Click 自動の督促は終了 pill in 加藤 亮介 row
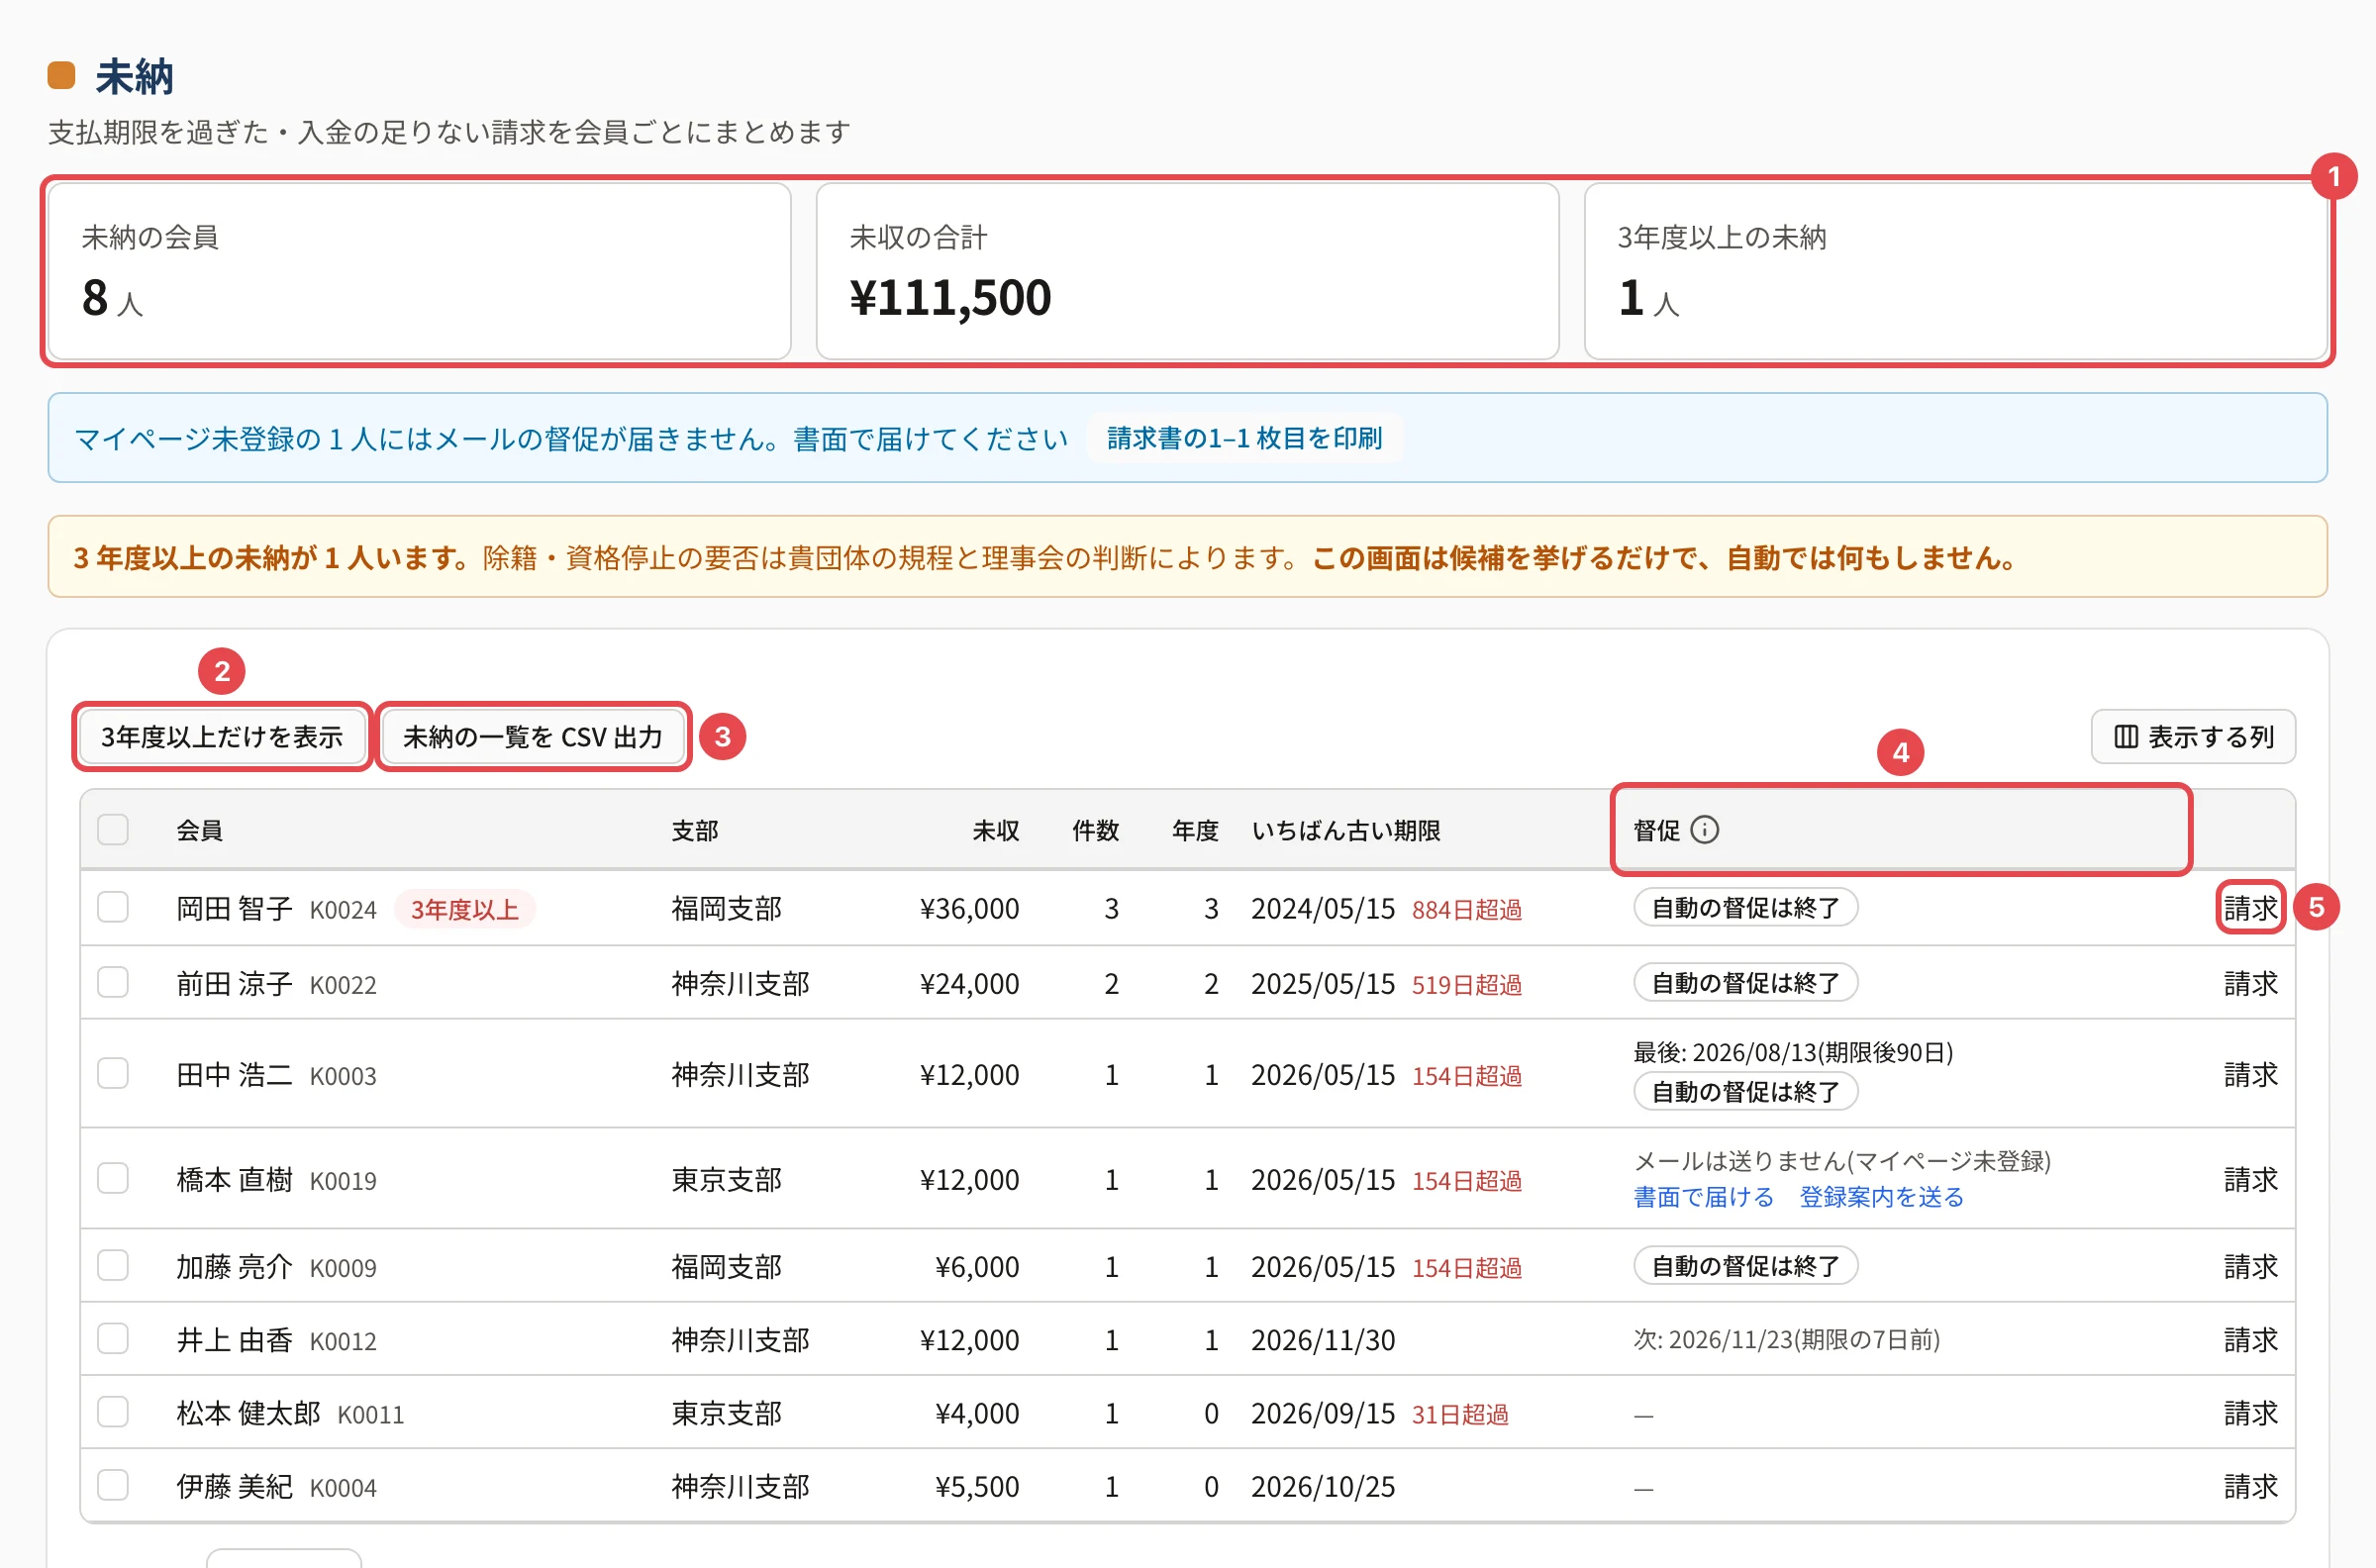2376x1568 pixels. [1745, 1266]
